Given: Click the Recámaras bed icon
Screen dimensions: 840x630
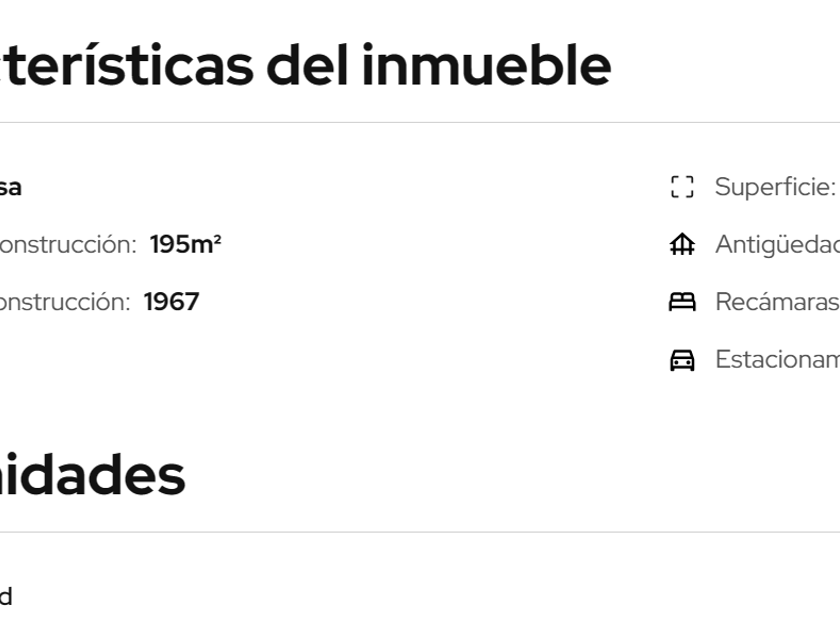Looking at the screenshot, I should [682, 302].
